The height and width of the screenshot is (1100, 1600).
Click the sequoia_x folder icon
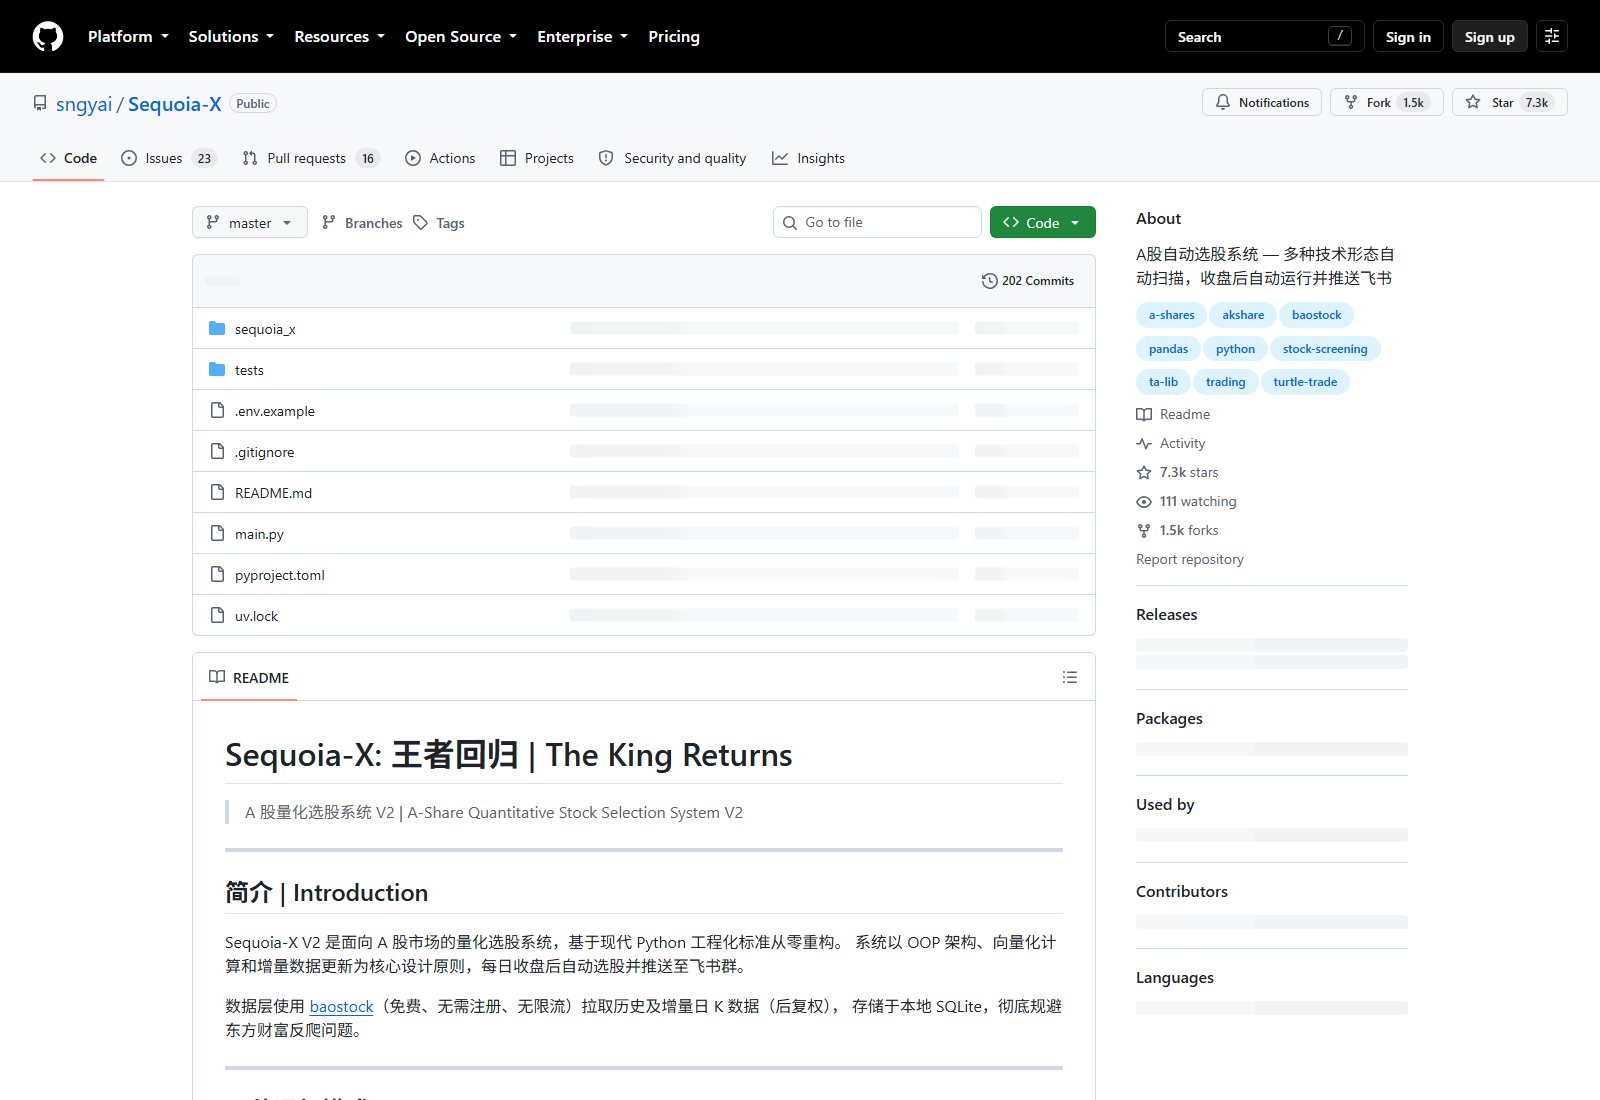(217, 329)
